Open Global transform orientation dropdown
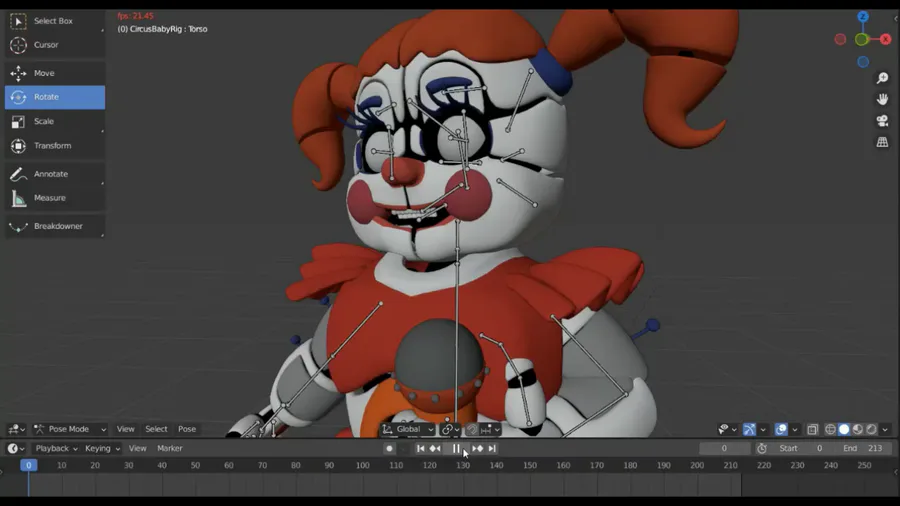This screenshot has height=506, width=900. click(x=408, y=429)
